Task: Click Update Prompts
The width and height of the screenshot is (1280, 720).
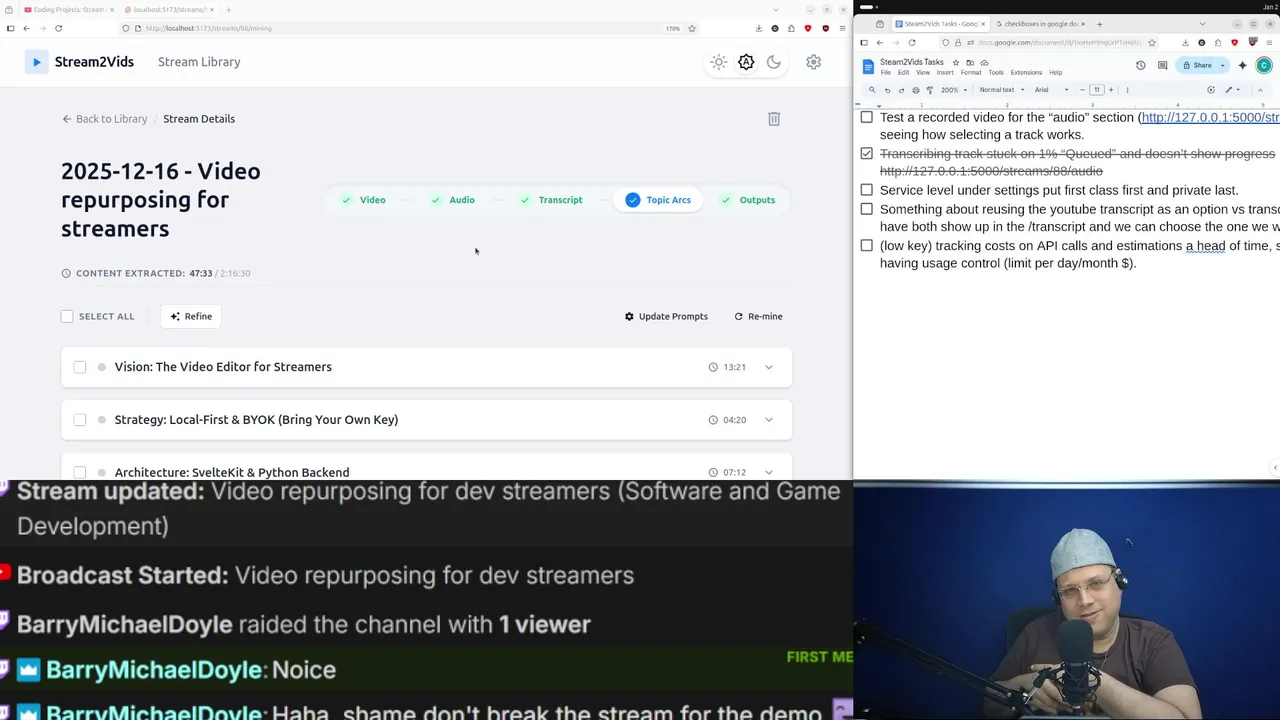Action: [666, 316]
